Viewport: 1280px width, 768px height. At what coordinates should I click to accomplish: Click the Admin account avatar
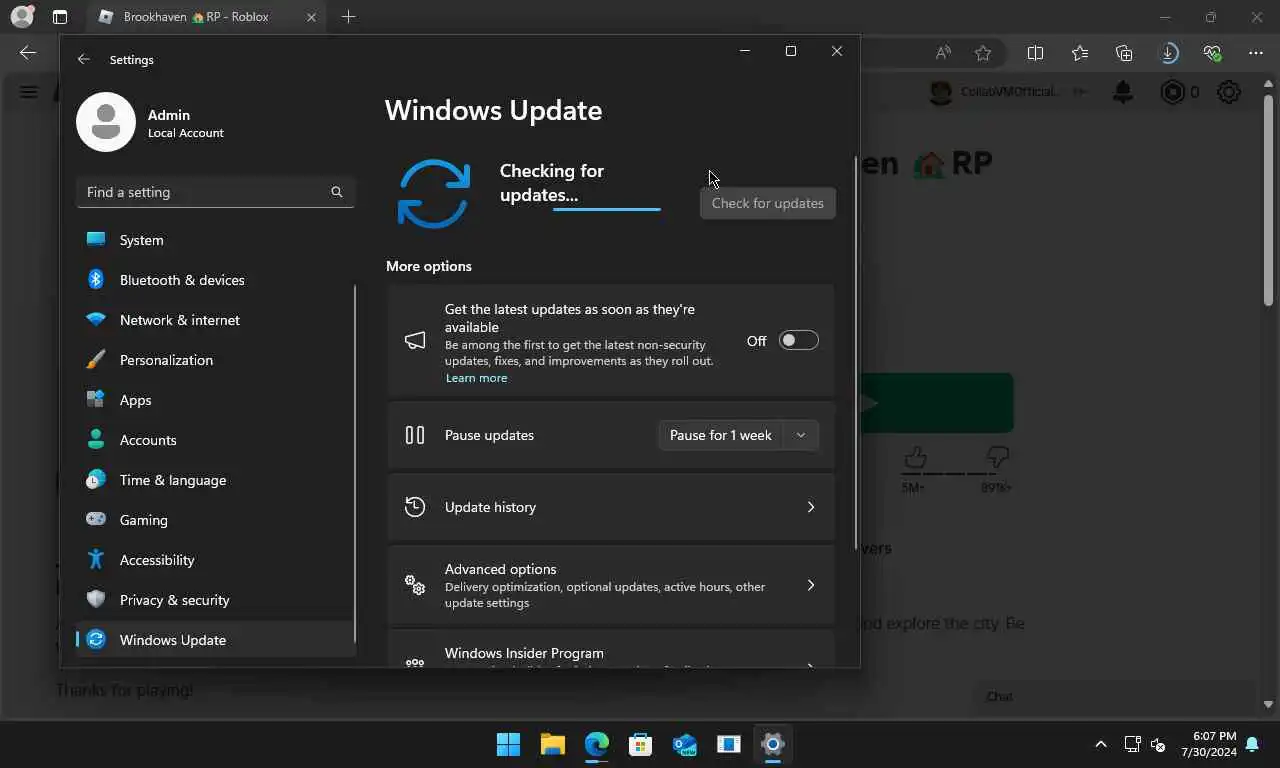point(106,122)
